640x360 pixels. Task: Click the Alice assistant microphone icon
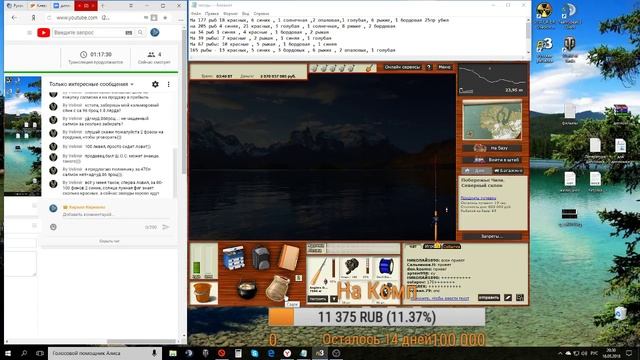(154, 353)
